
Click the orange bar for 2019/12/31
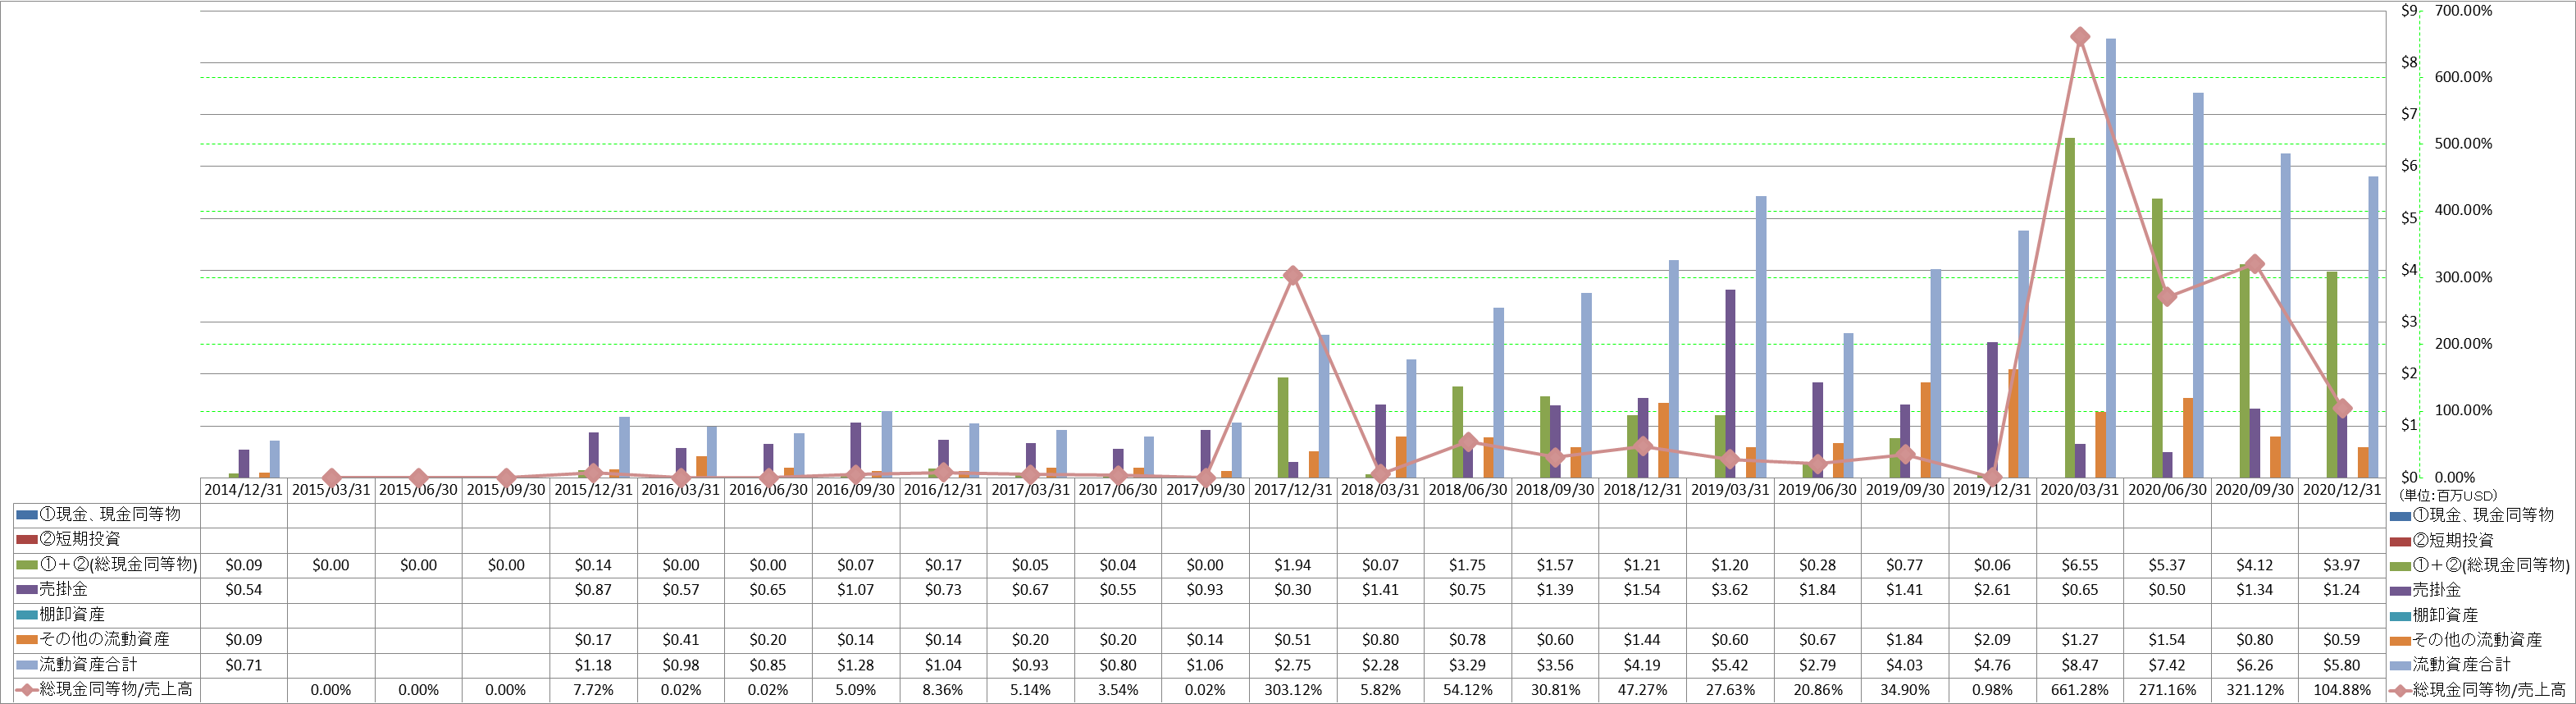coord(2013,423)
